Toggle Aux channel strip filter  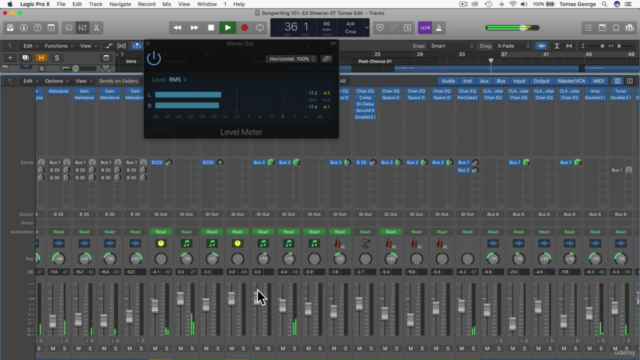(484, 81)
